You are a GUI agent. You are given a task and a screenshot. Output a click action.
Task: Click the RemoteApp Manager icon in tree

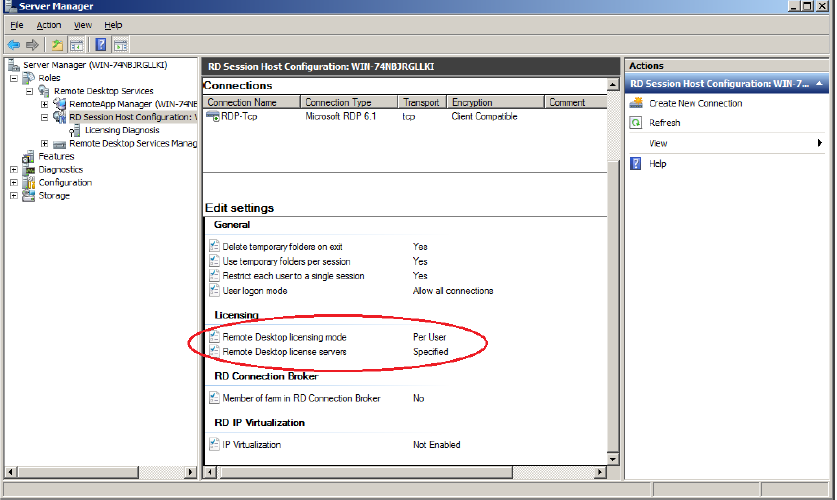pos(60,104)
